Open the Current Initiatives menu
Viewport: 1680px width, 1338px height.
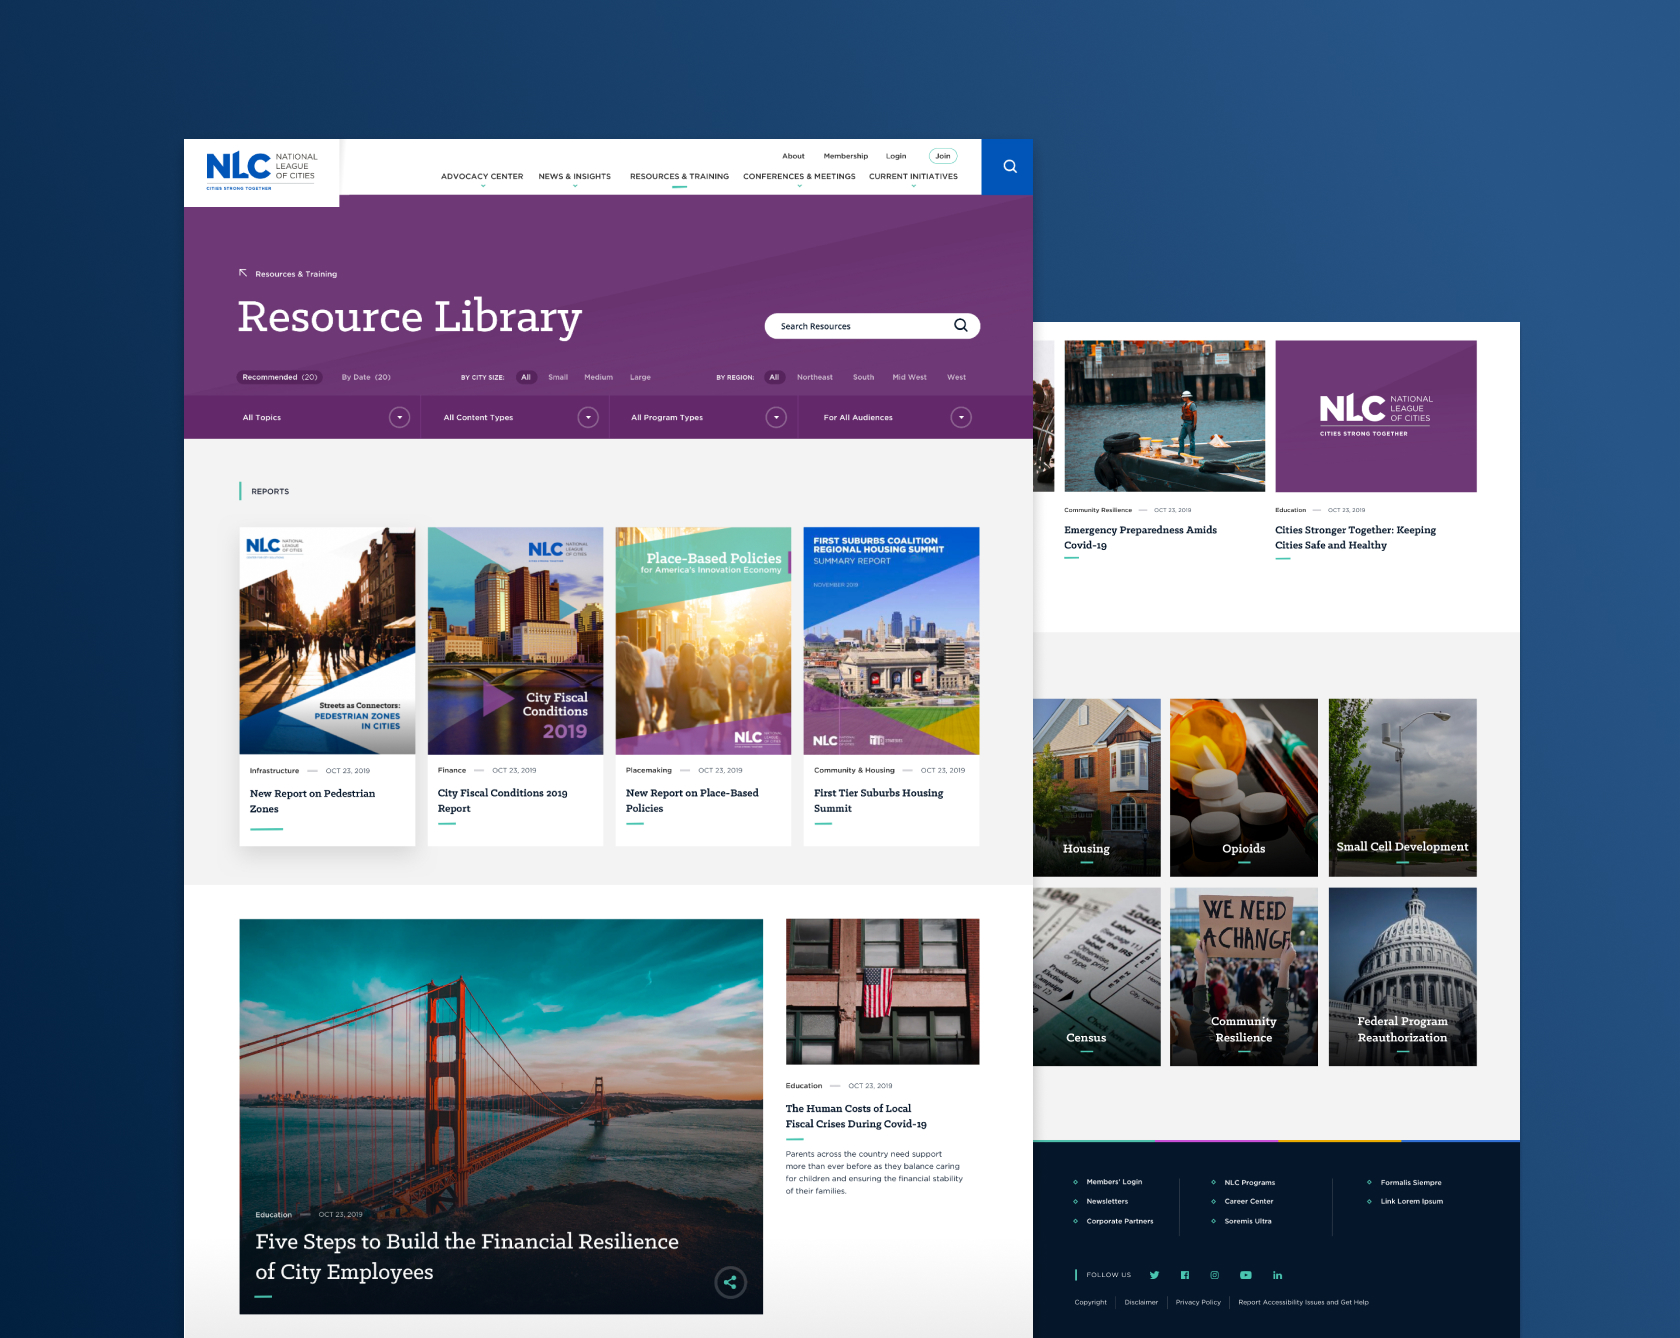(x=913, y=176)
